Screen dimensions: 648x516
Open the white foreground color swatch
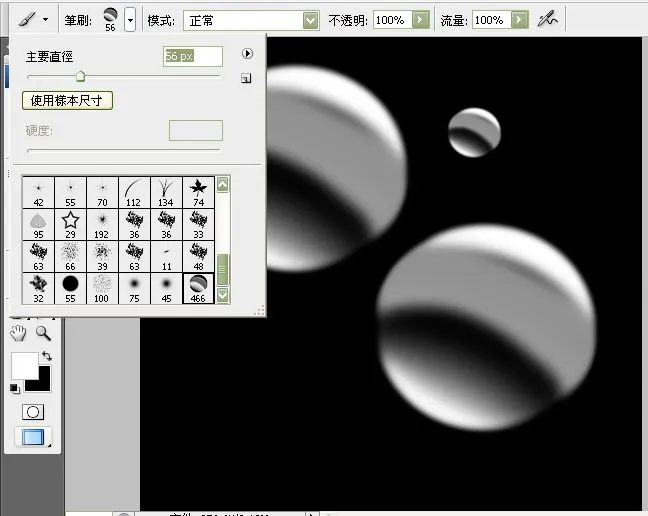(x=24, y=365)
